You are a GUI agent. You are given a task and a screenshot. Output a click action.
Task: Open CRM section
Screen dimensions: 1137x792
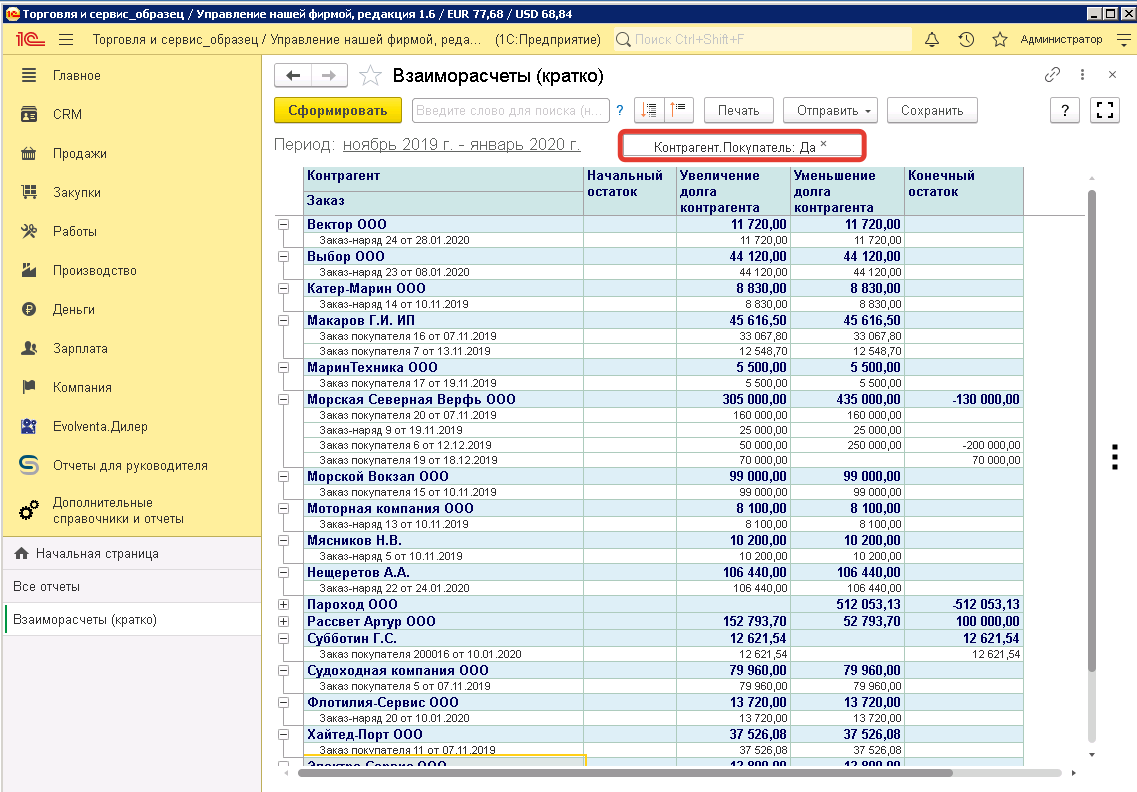point(67,115)
